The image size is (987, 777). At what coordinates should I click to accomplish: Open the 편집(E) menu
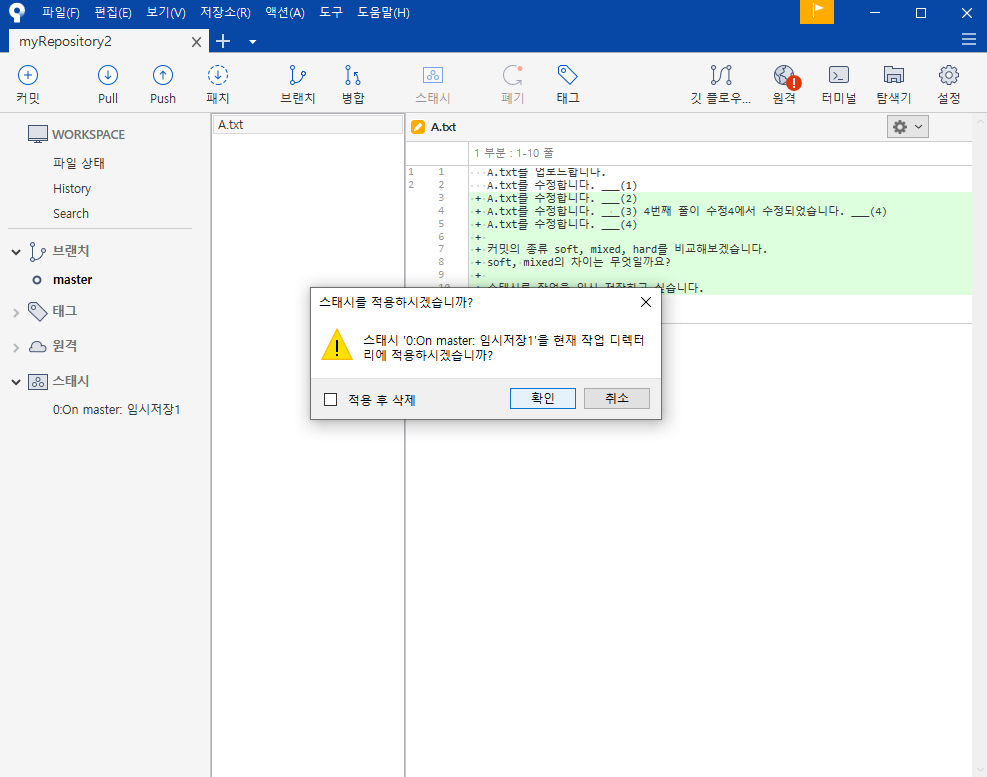[113, 13]
